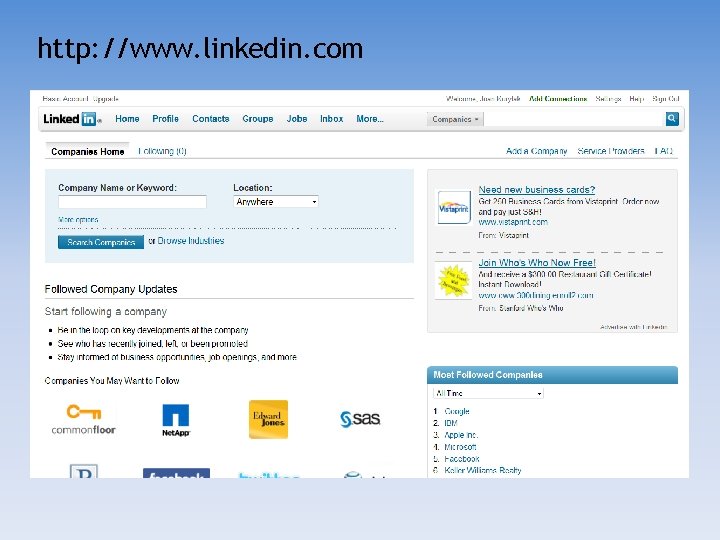Image resolution: width=720 pixels, height=540 pixels.
Task: Select the SAS company logo
Action: click(x=360, y=419)
